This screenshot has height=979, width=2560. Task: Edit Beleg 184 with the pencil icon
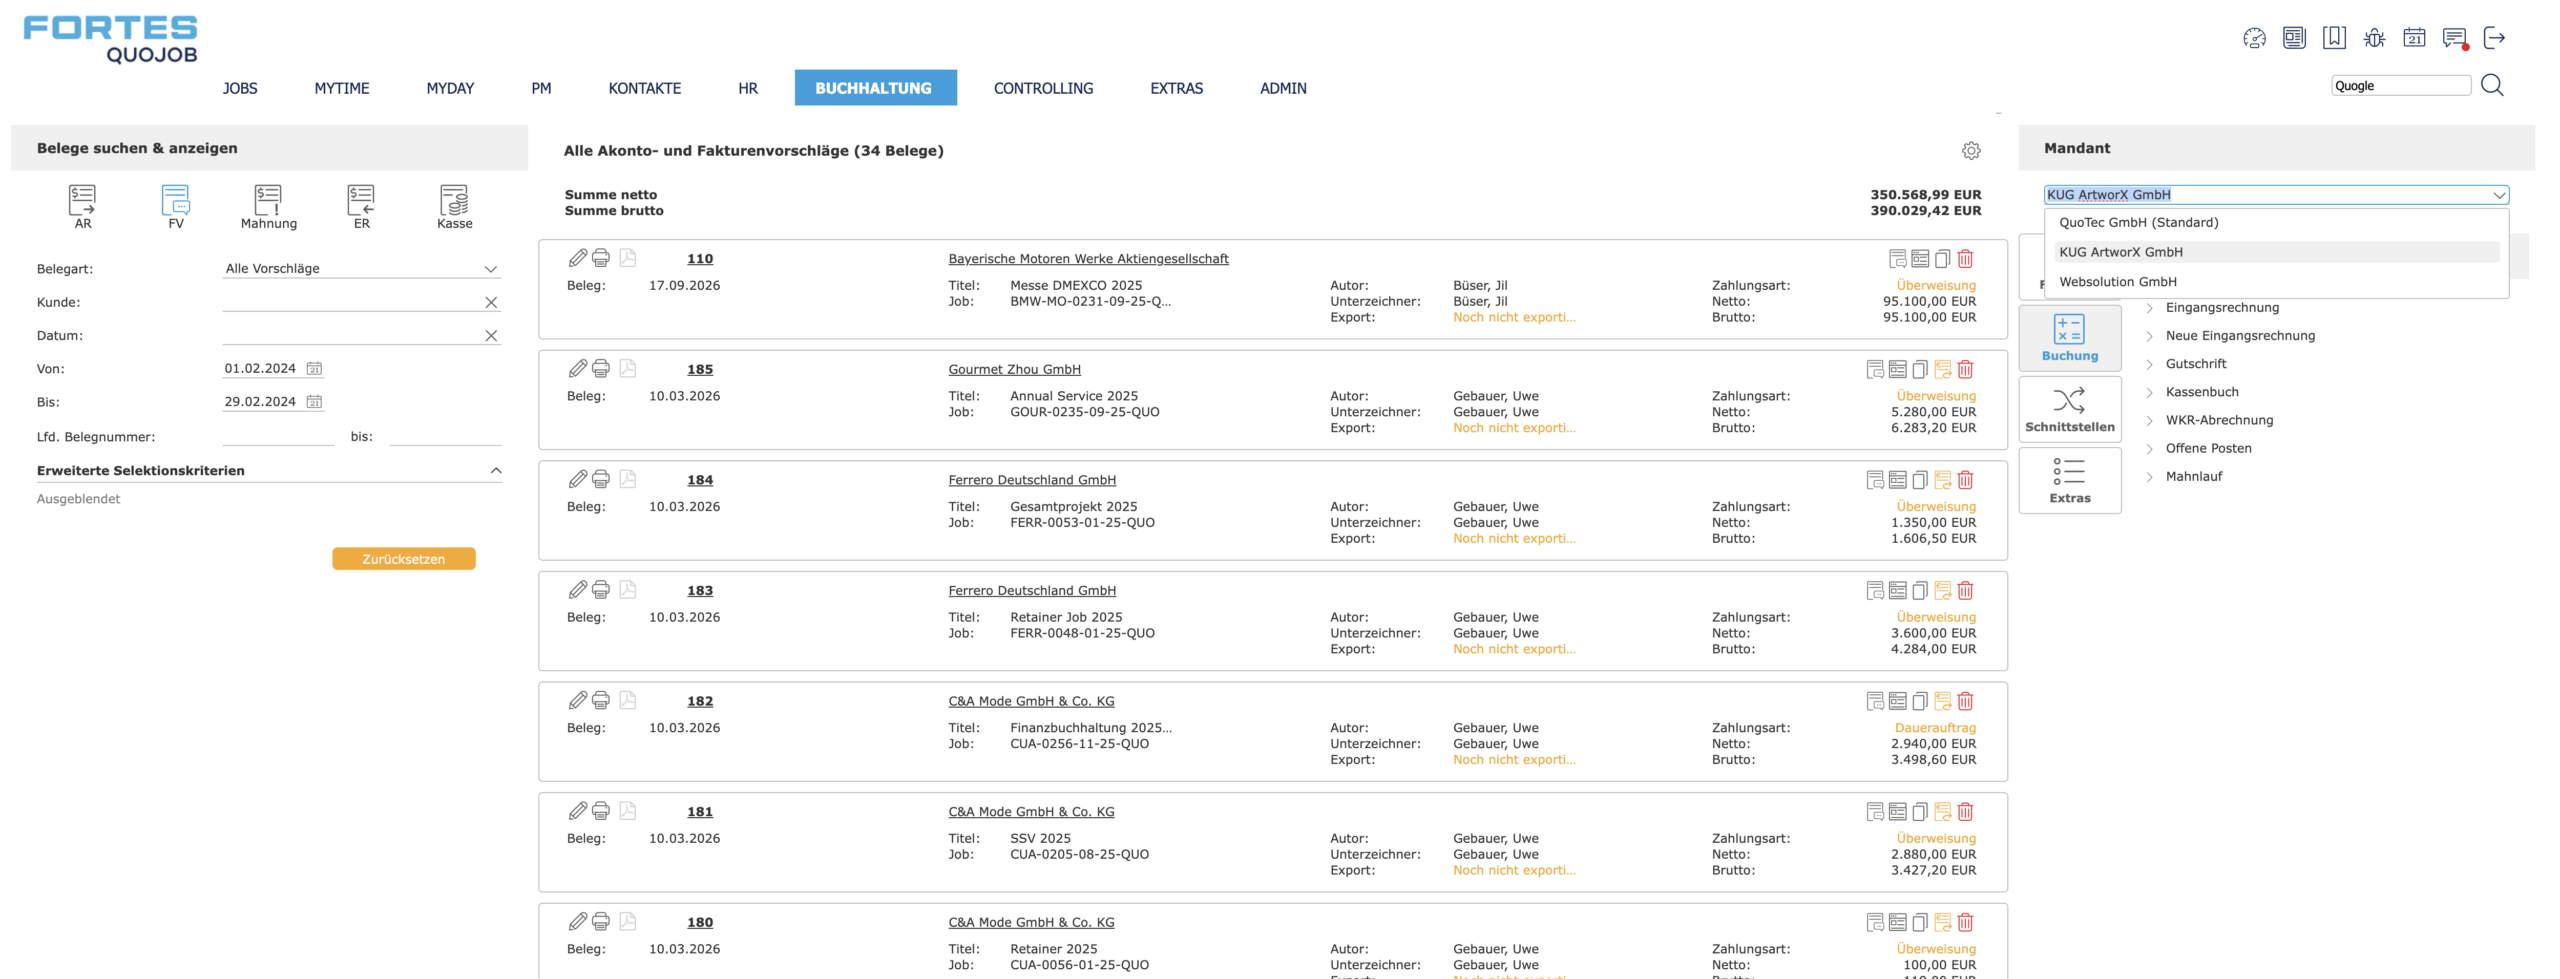point(577,479)
